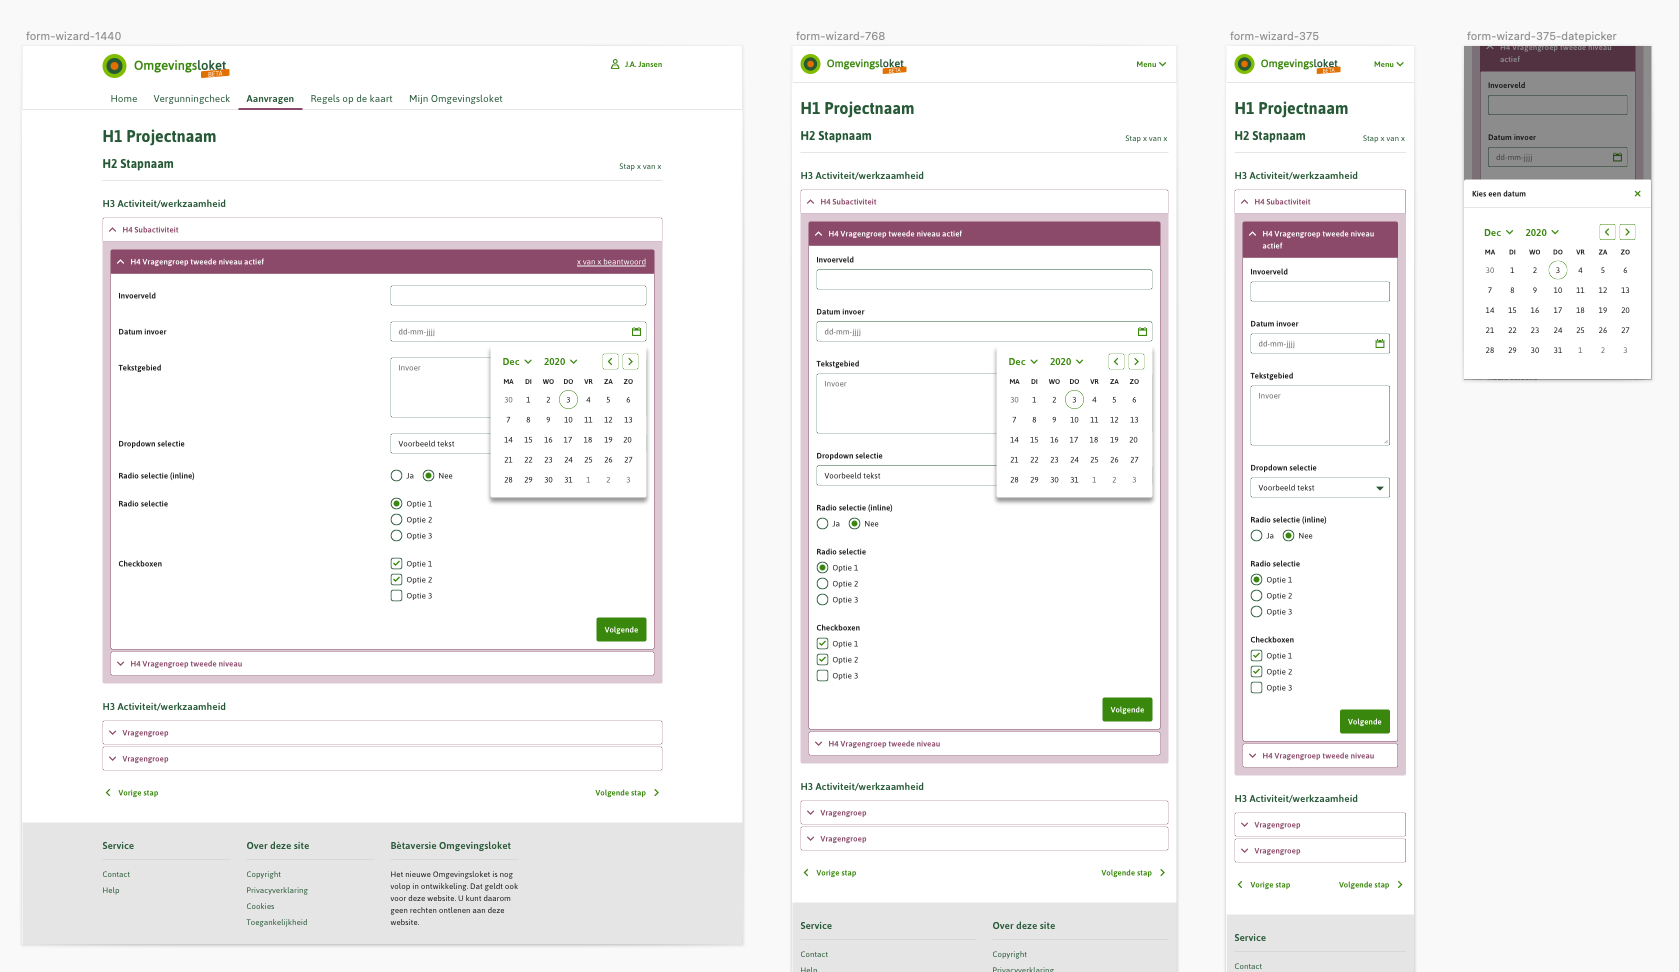Open next month arrow in the datepicker
Image resolution: width=1679 pixels, height=972 pixels.
click(630, 361)
